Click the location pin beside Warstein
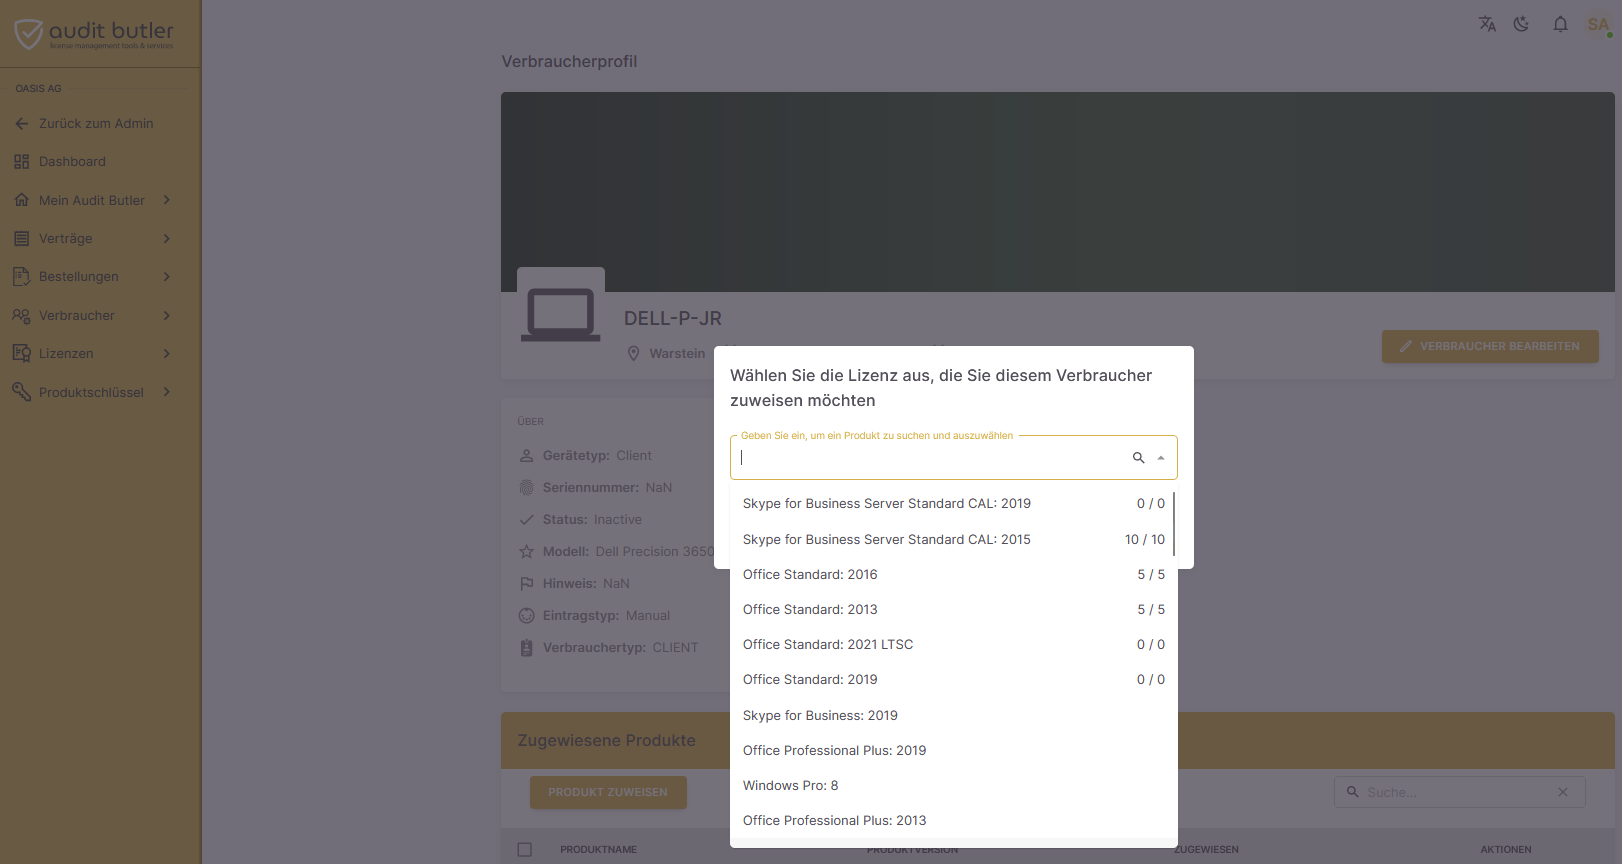 click(633, 354)
